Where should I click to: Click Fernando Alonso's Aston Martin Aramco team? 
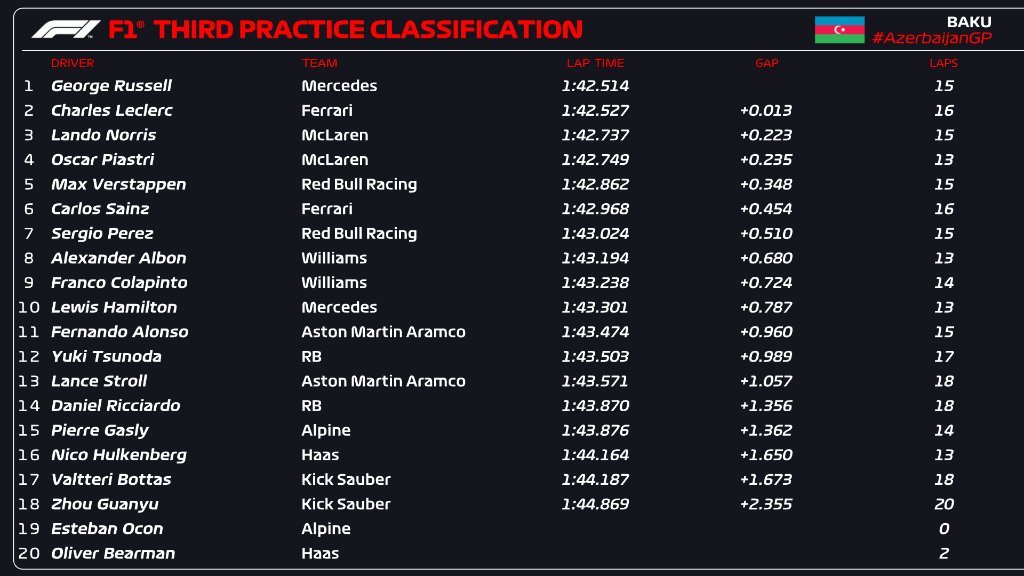(x=383, y=332)
